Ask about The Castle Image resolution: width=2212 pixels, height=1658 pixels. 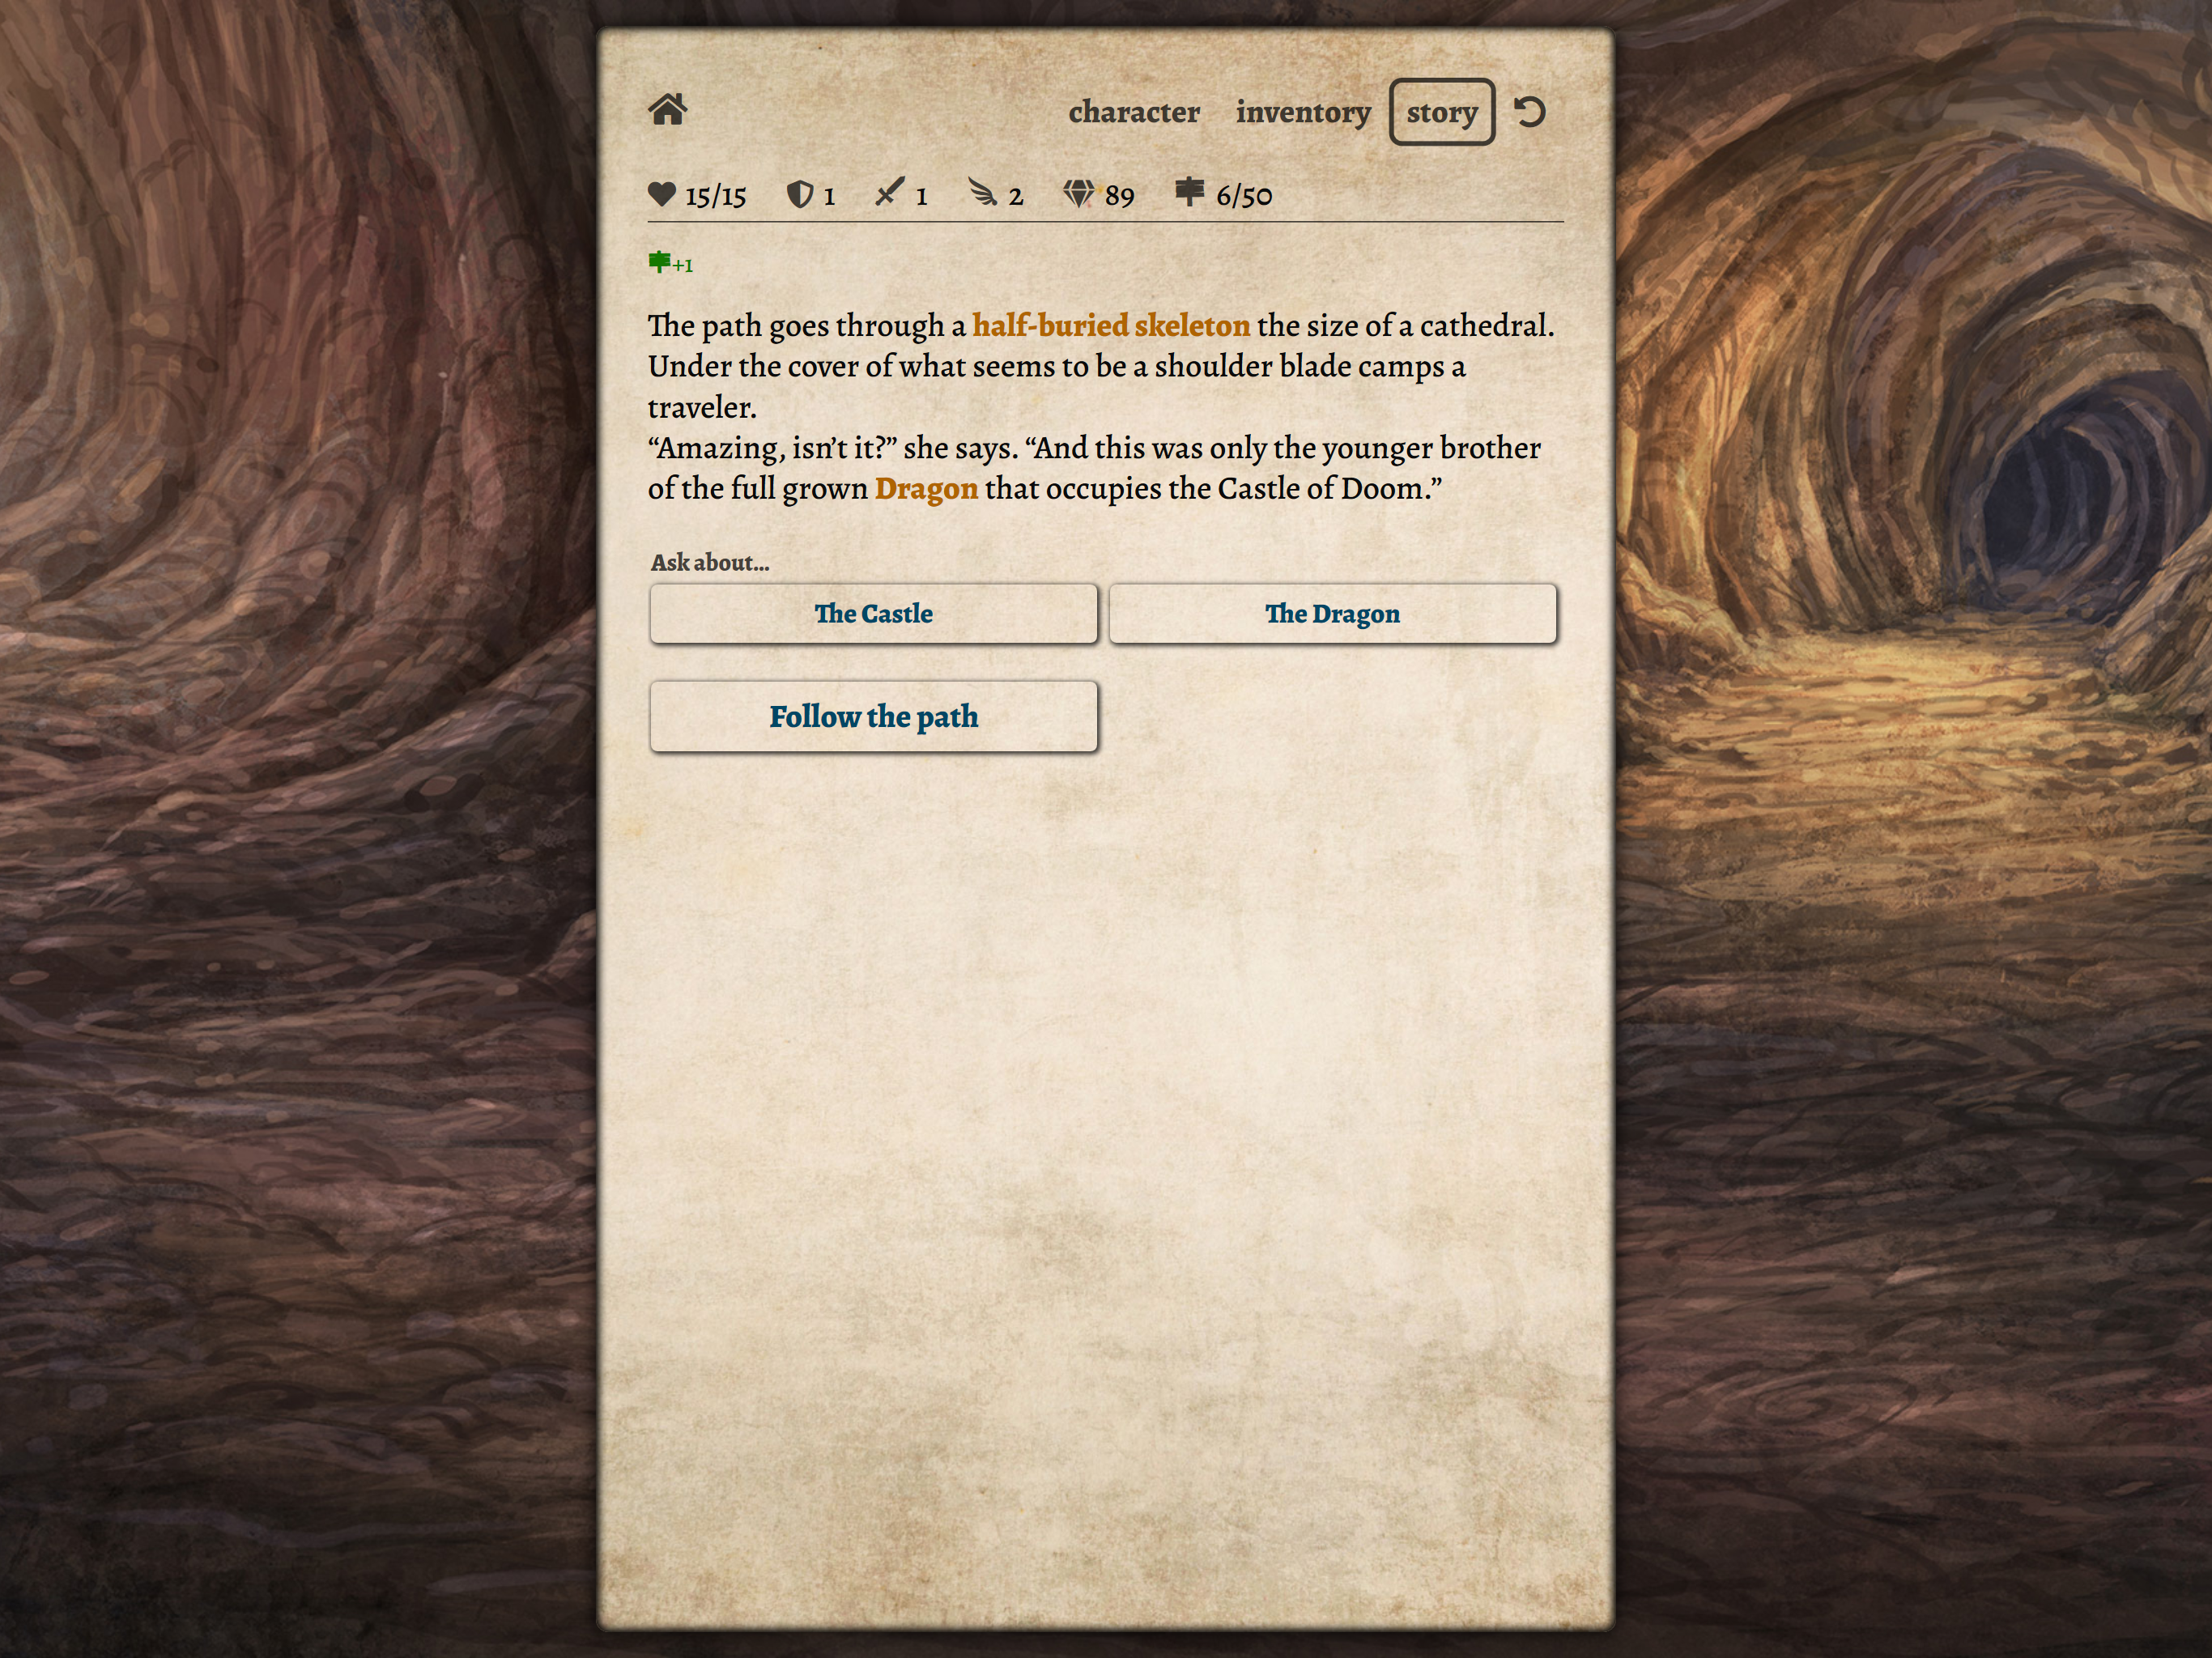(x=873, y=613)
